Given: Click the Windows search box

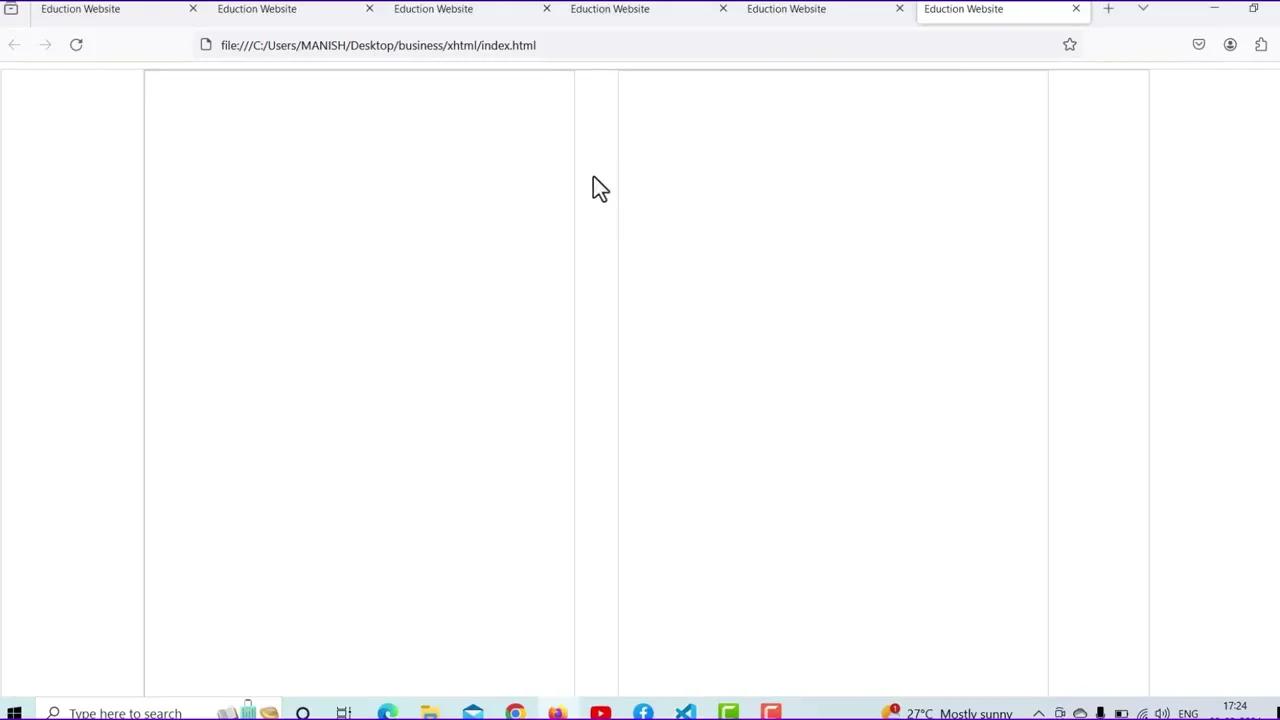Looking at the screenshot, I should (x=125, y=712).
